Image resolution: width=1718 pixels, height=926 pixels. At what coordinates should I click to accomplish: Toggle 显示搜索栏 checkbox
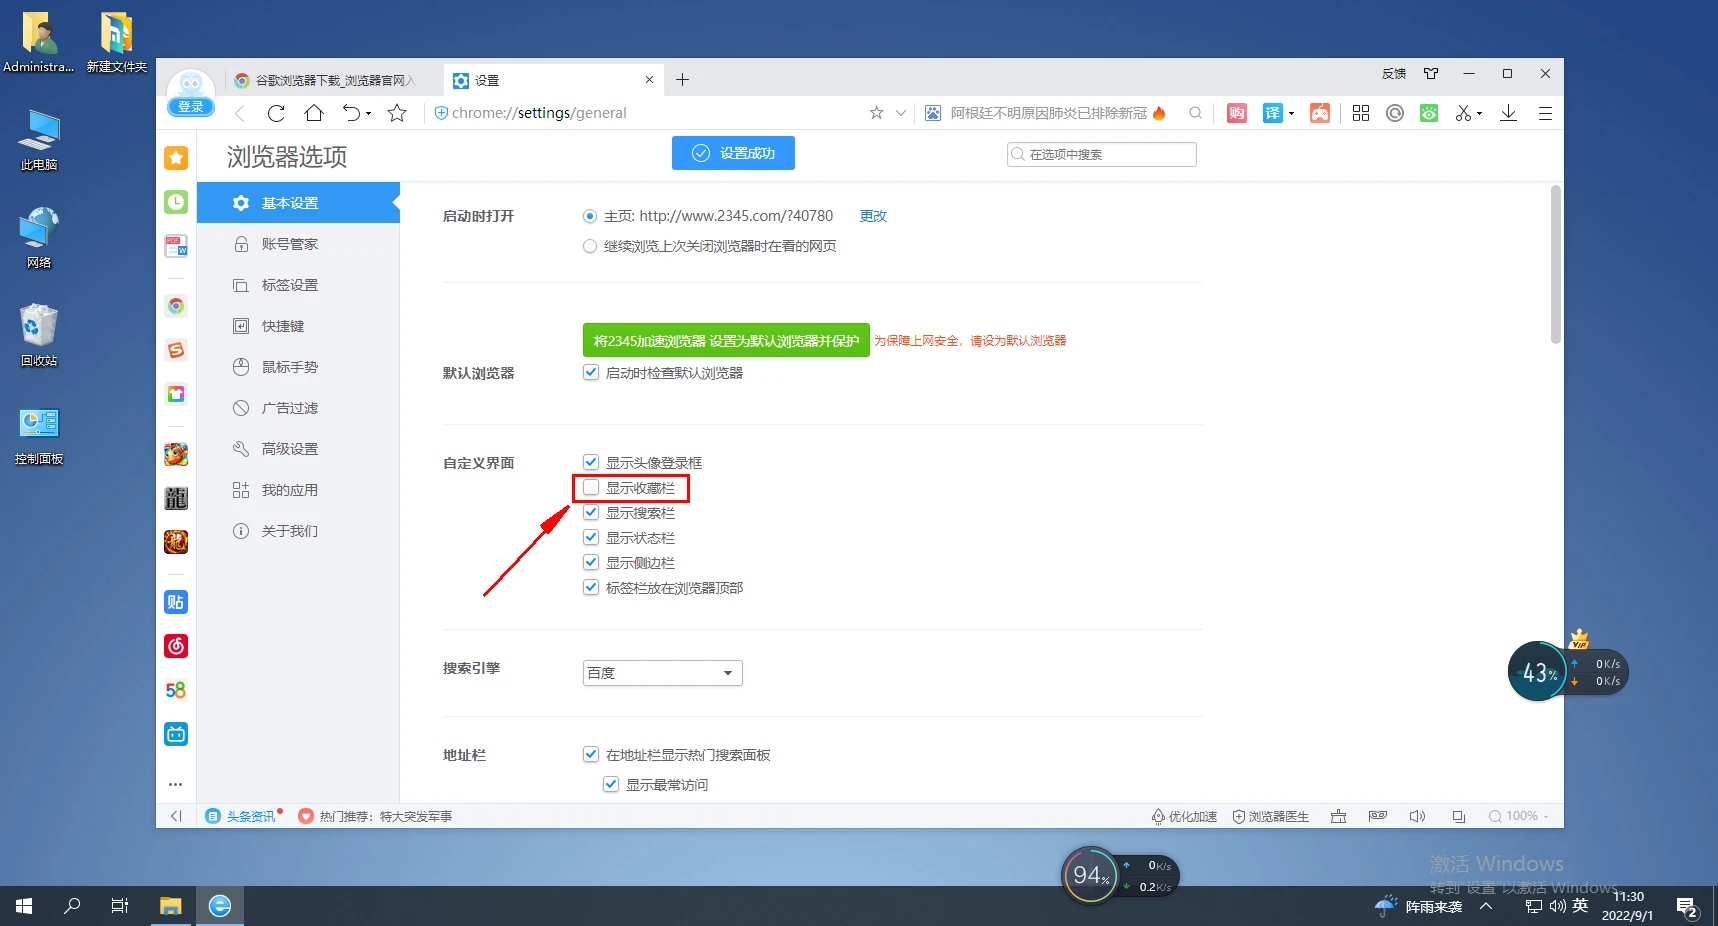[x=591, y=512]
